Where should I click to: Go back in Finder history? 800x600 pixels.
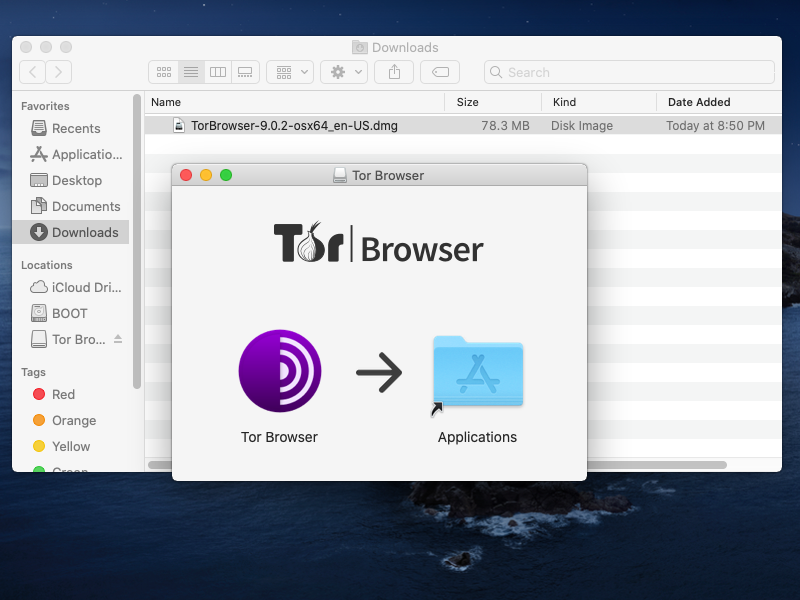(x=32, y=72)
